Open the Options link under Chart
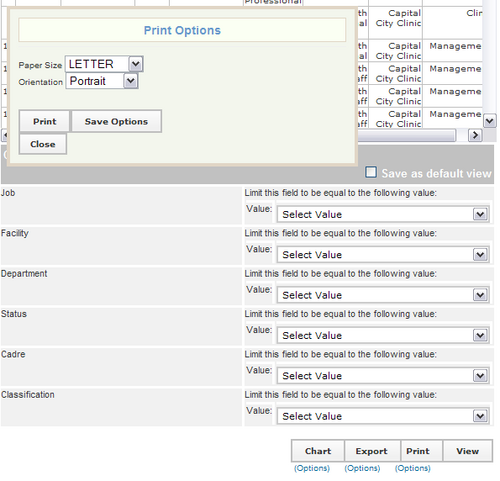The width and height of the screenshot is (500, 481). (312, 468)
